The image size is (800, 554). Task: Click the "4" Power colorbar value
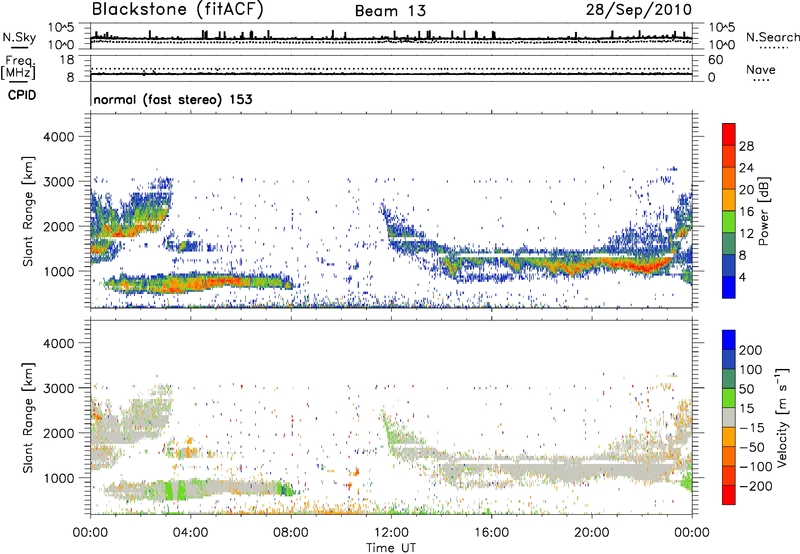pos(743,278)
